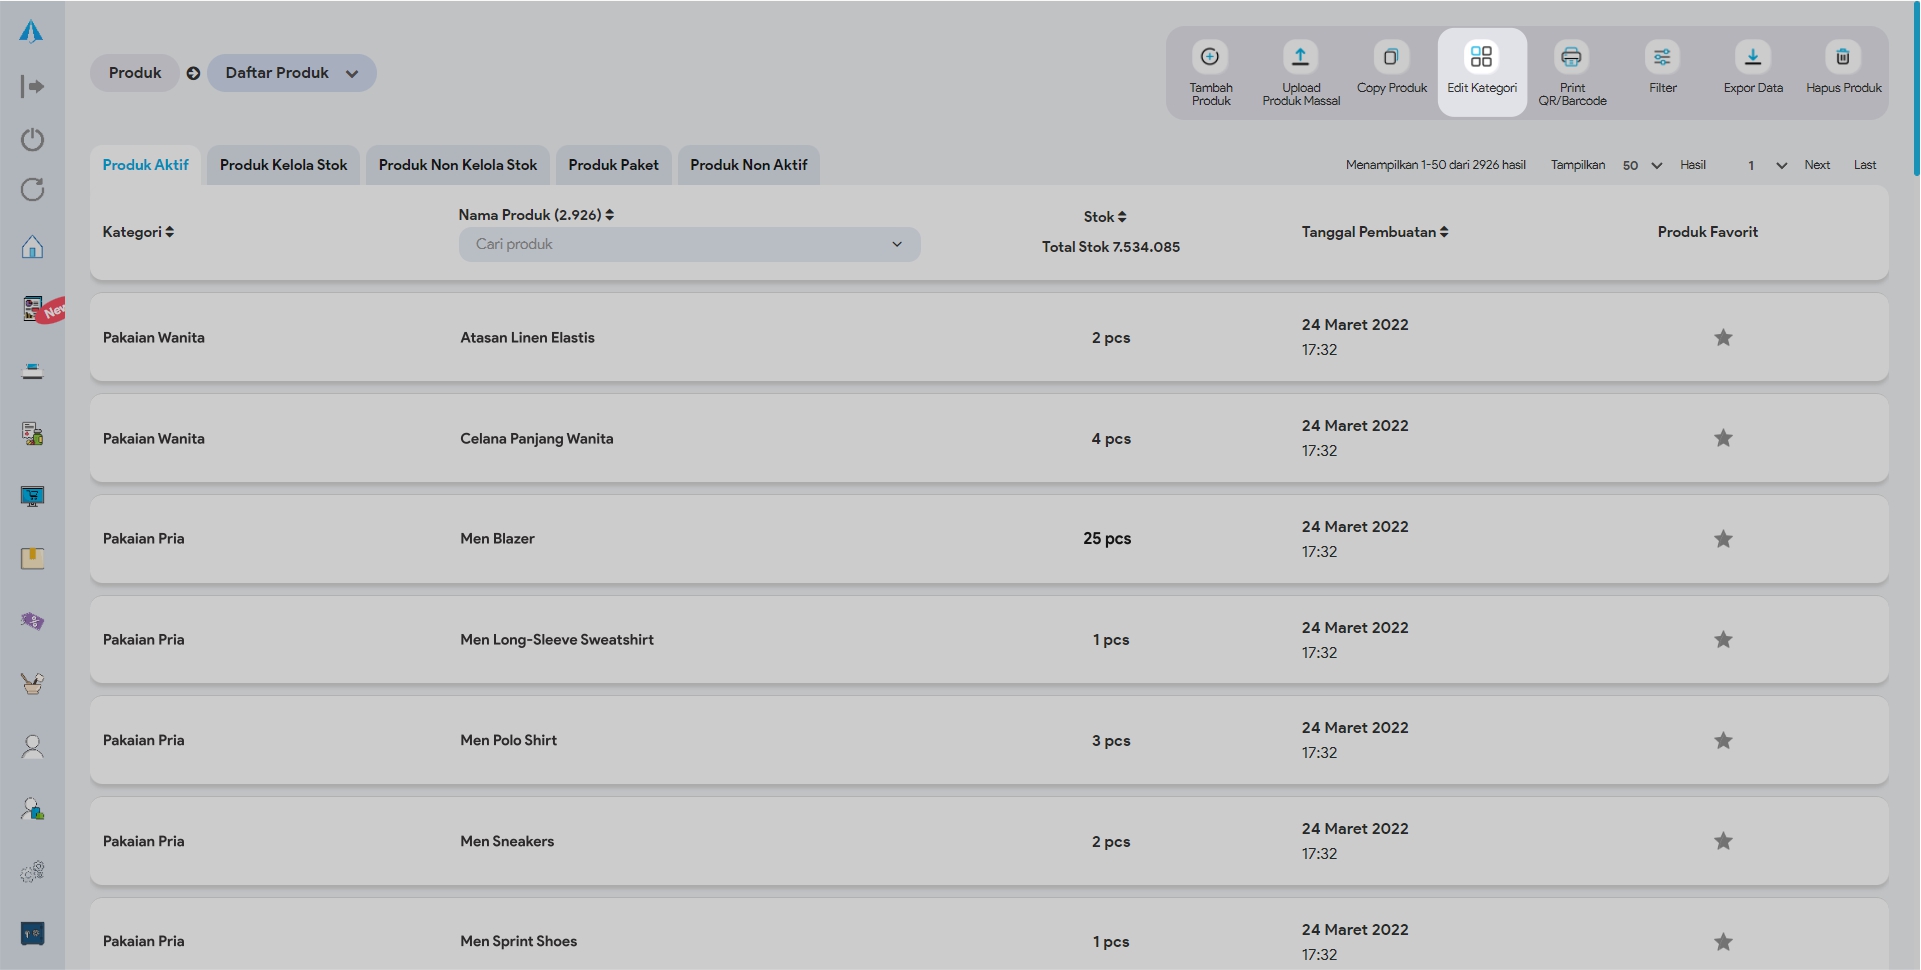This screenshot has height=970, width=1921.
Task: Click the Tambah Produk plus icon
Action: click(x=1210, y=57)
